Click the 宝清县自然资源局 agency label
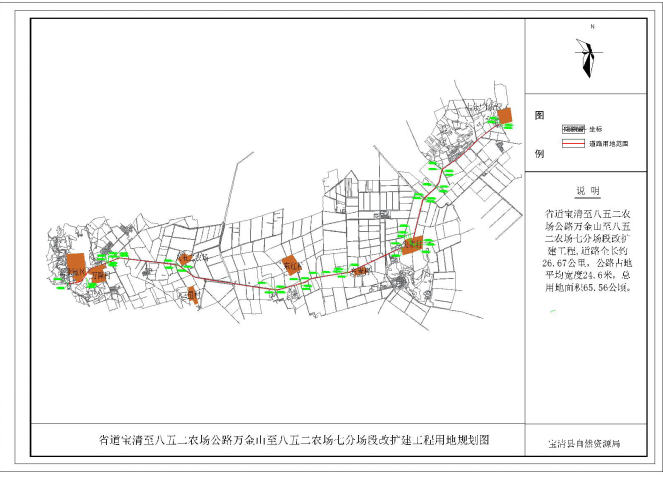Image resolution: width=663 pixels, height=477 pixels. (x=584, y=443)
